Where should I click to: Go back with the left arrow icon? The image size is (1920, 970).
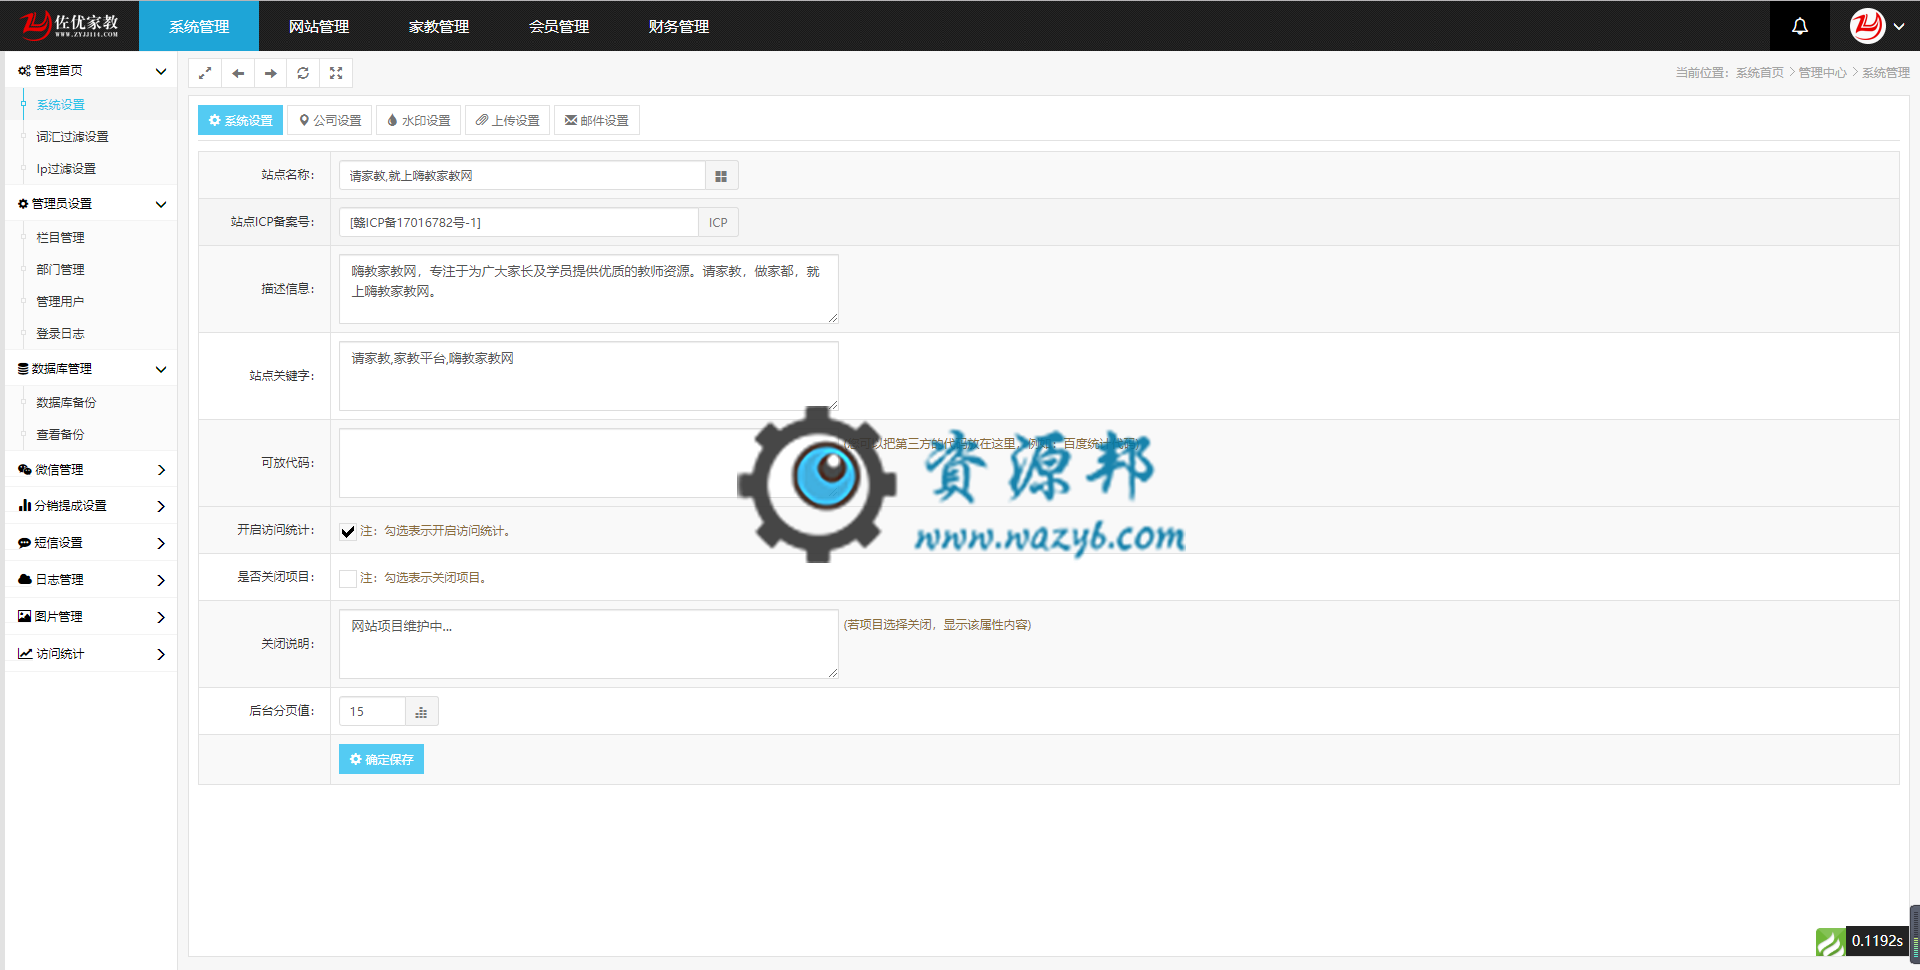tap(238, 73)
